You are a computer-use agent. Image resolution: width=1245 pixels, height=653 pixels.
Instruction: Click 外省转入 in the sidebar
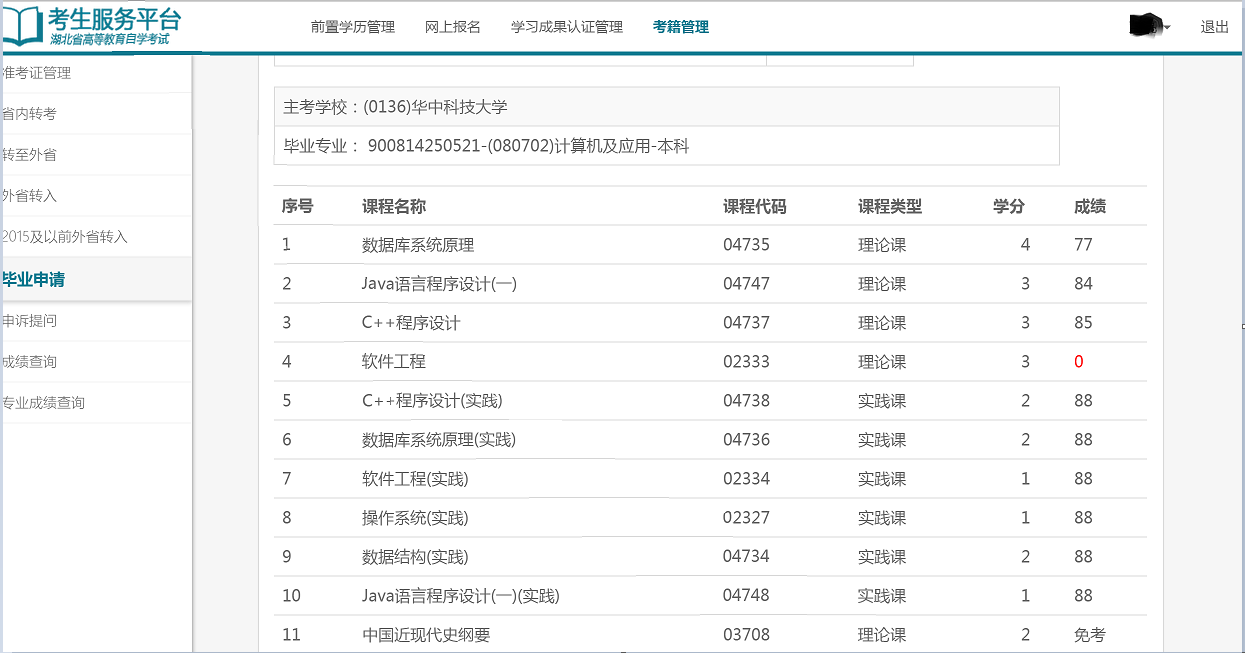[30, 196]
